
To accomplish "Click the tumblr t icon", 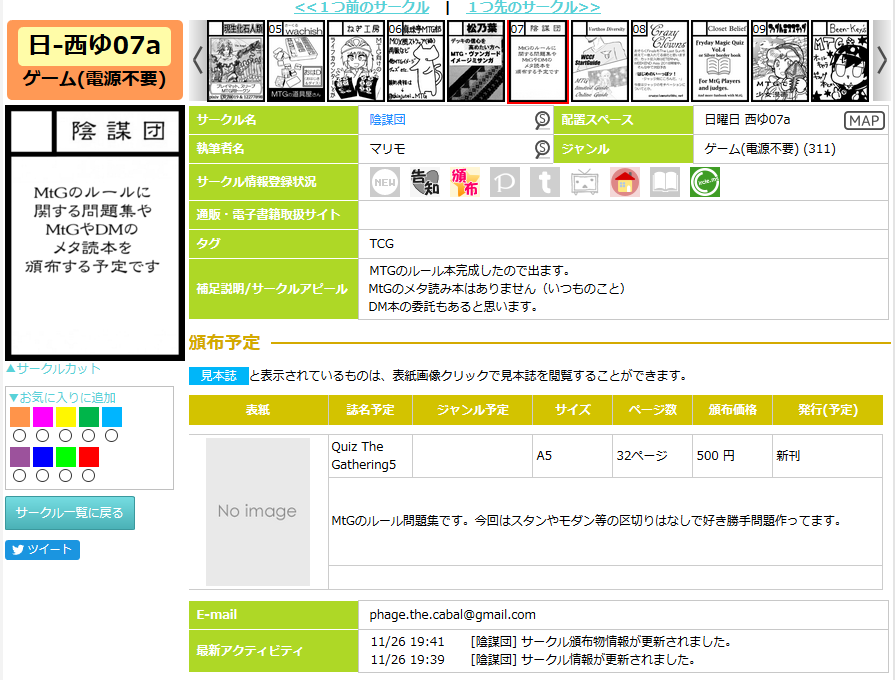I will (545, 182).
